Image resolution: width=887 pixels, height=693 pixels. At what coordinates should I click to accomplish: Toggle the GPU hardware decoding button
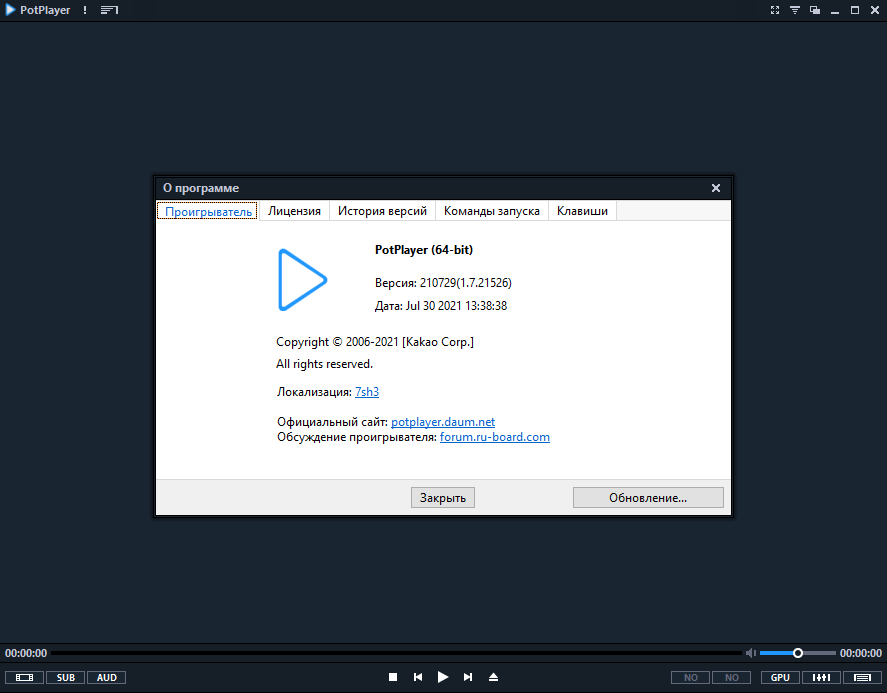tap(780, 677)
